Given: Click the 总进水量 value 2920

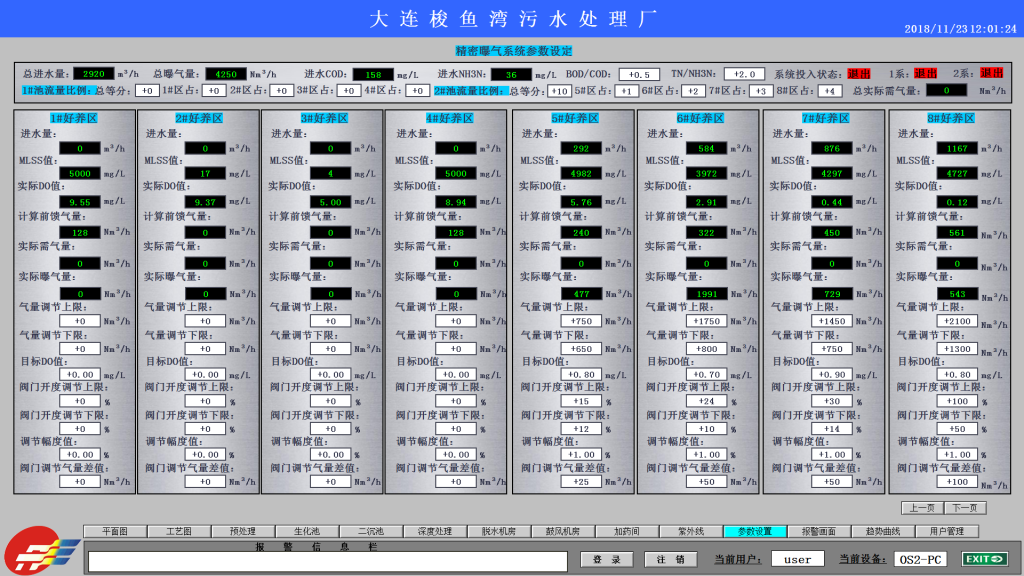Looking at the screenshot, I should pos(93,74).
